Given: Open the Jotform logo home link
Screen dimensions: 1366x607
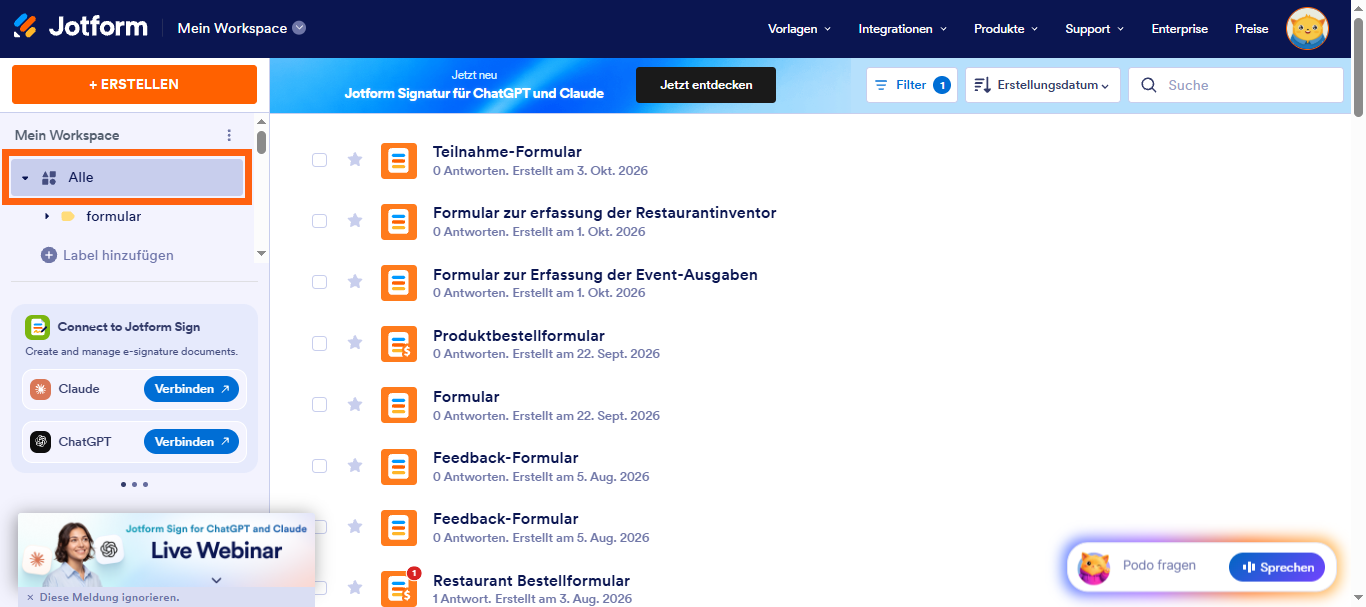Looking at the screenshot, I should tap(80, 27).
